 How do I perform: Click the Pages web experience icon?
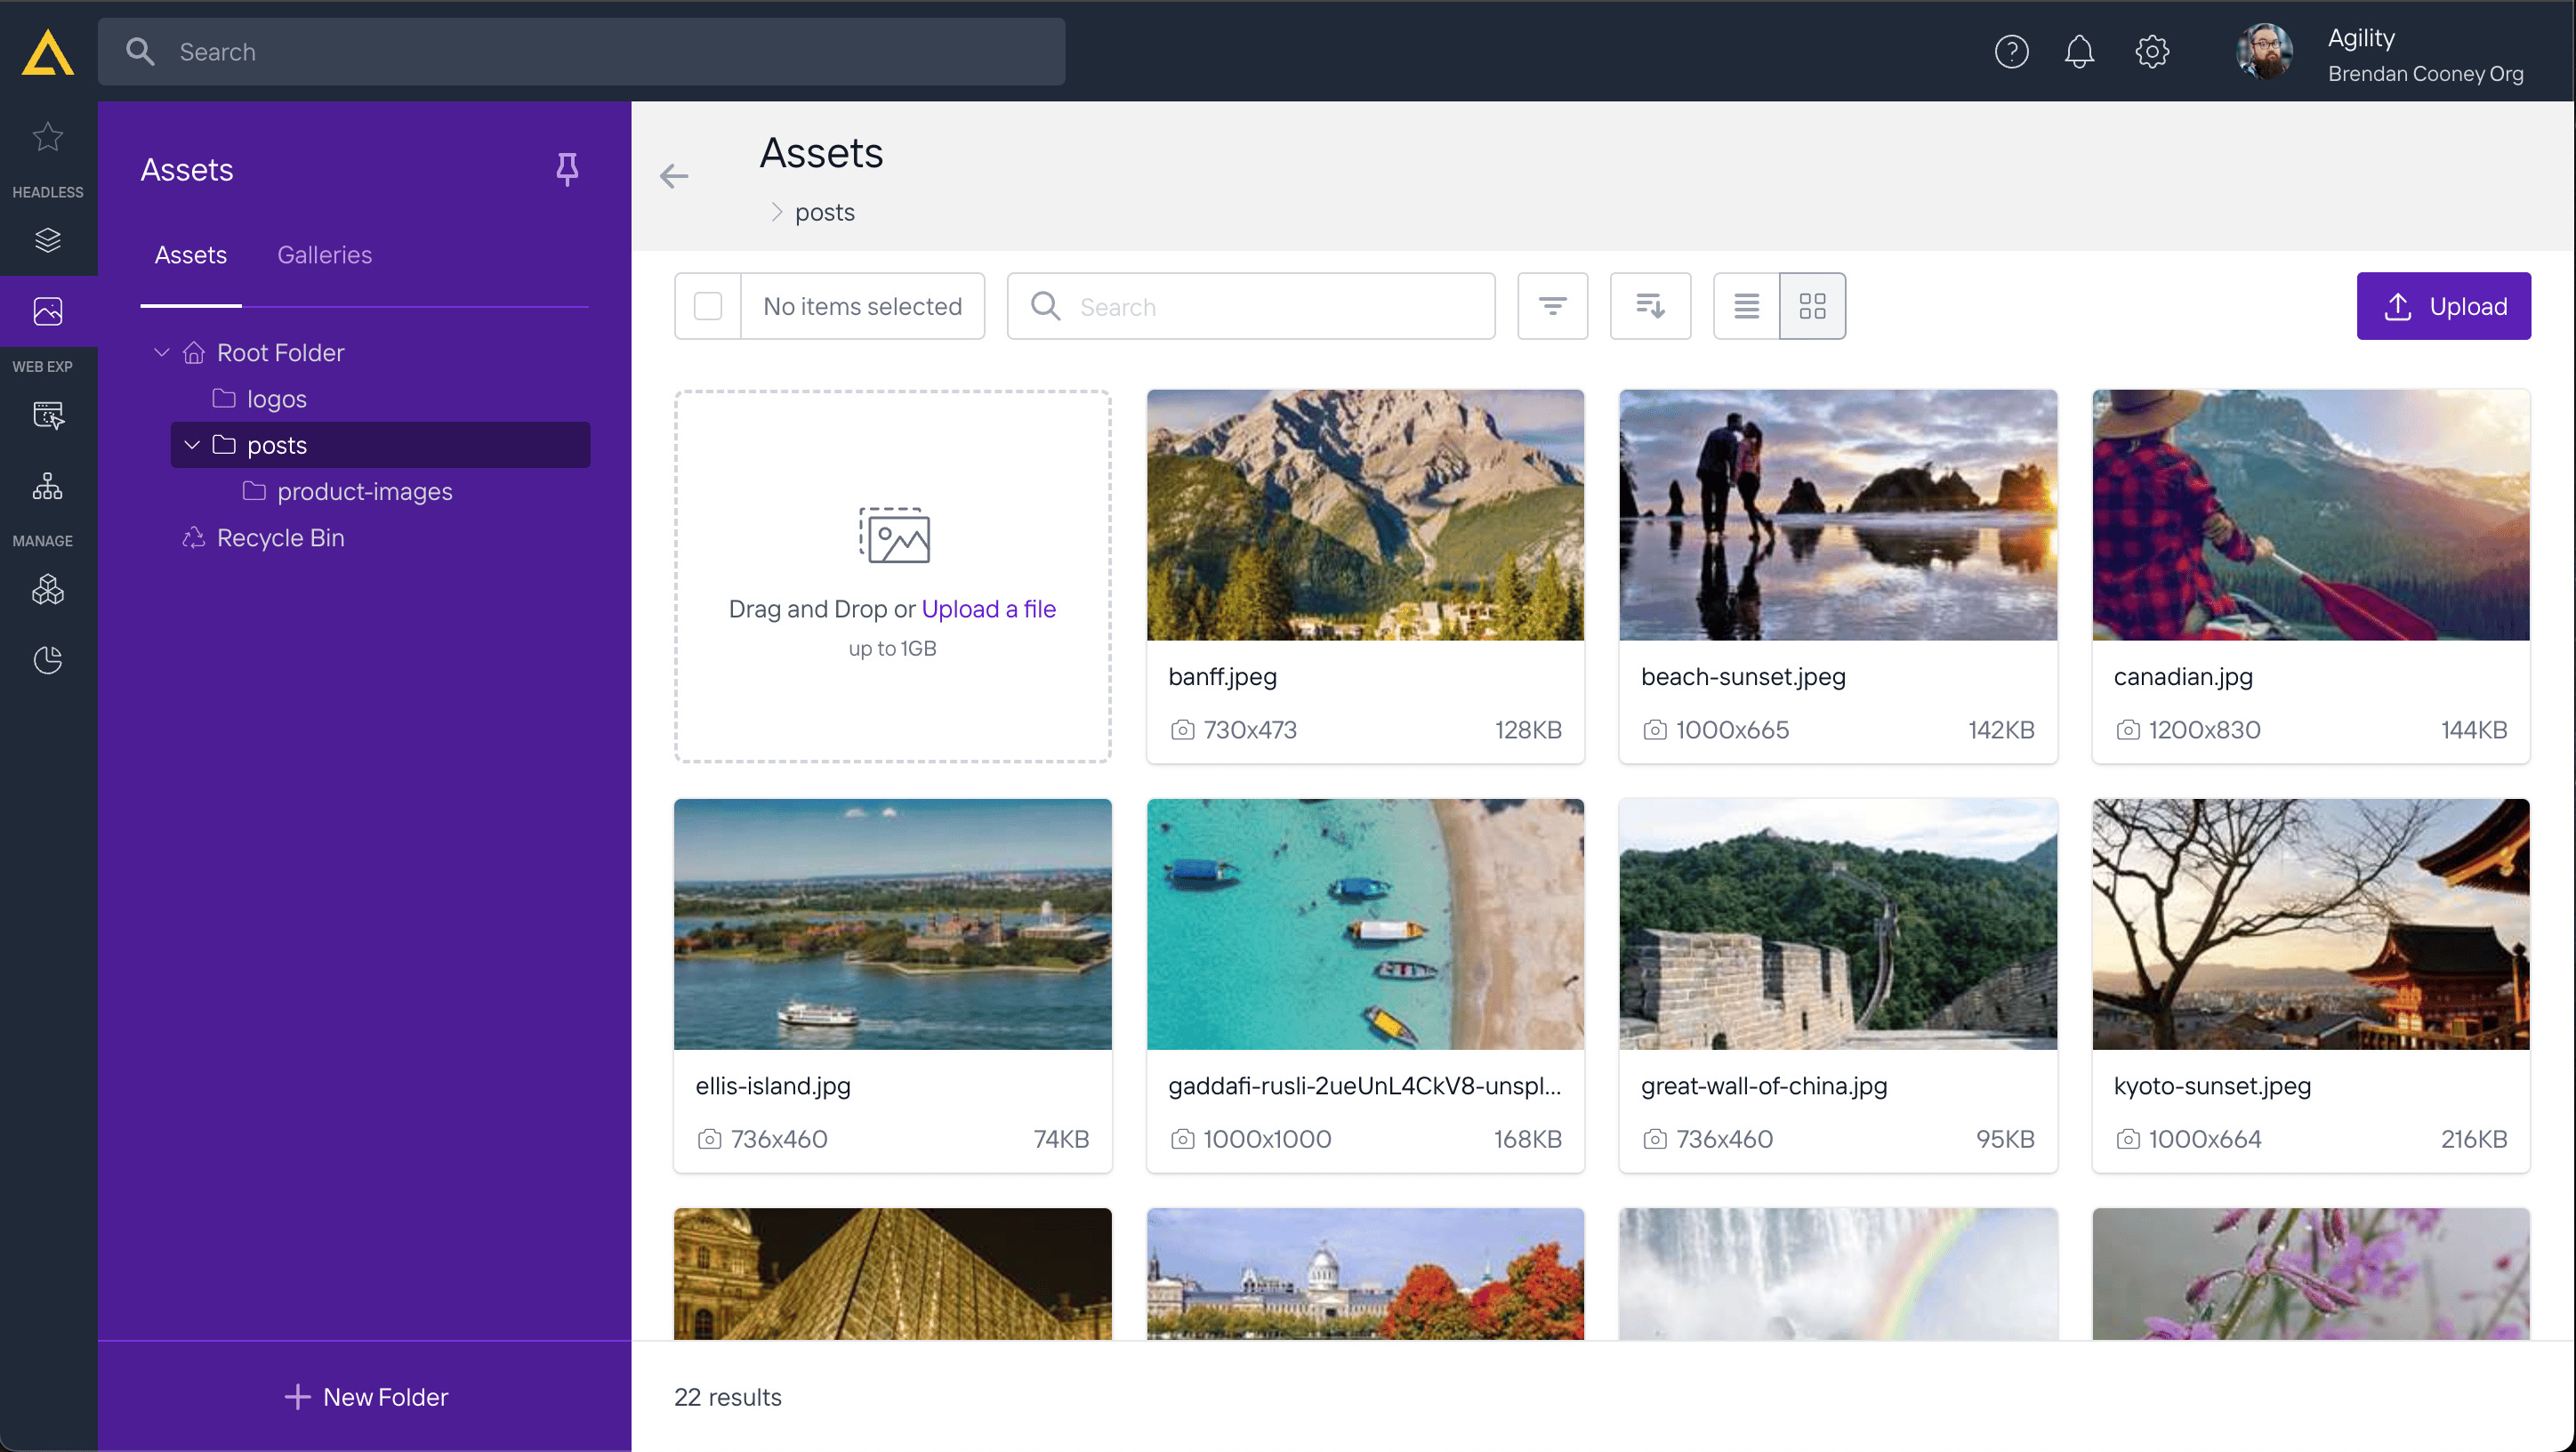click(x=47, y=414)
